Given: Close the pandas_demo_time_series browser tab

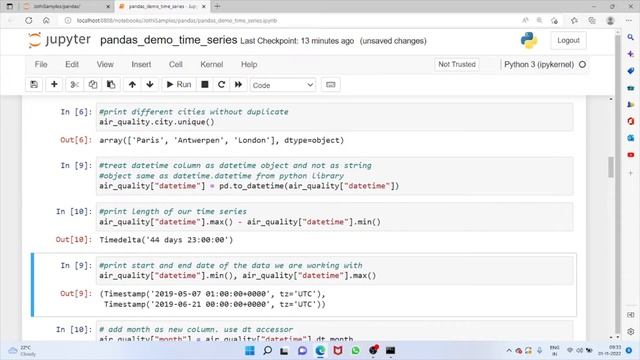Looking at the screenshot, I should [204, 7].
